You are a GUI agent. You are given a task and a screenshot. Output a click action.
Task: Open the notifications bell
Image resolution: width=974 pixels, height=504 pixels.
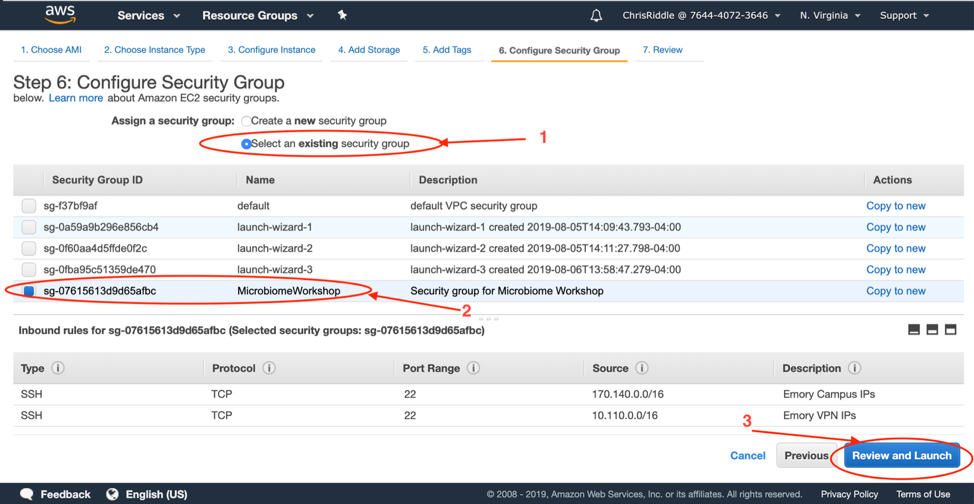[596, 16]
